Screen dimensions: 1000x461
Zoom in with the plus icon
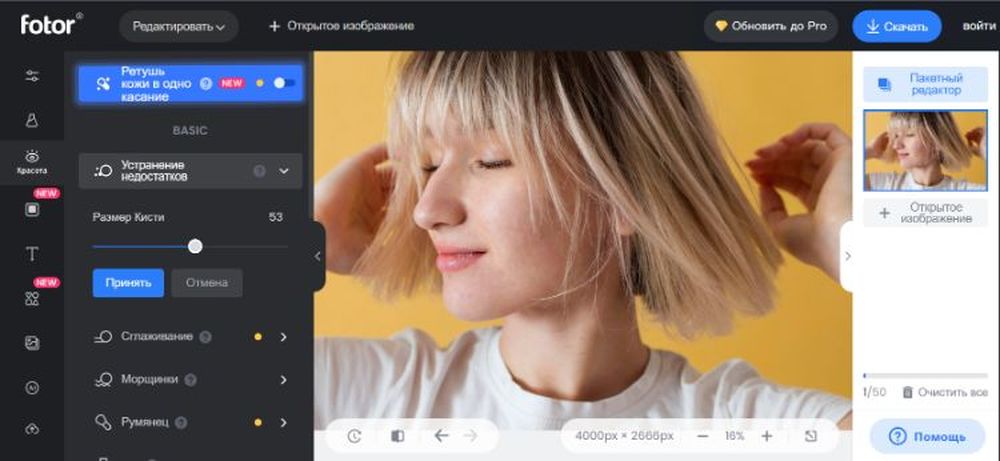[x=767, y=436]
